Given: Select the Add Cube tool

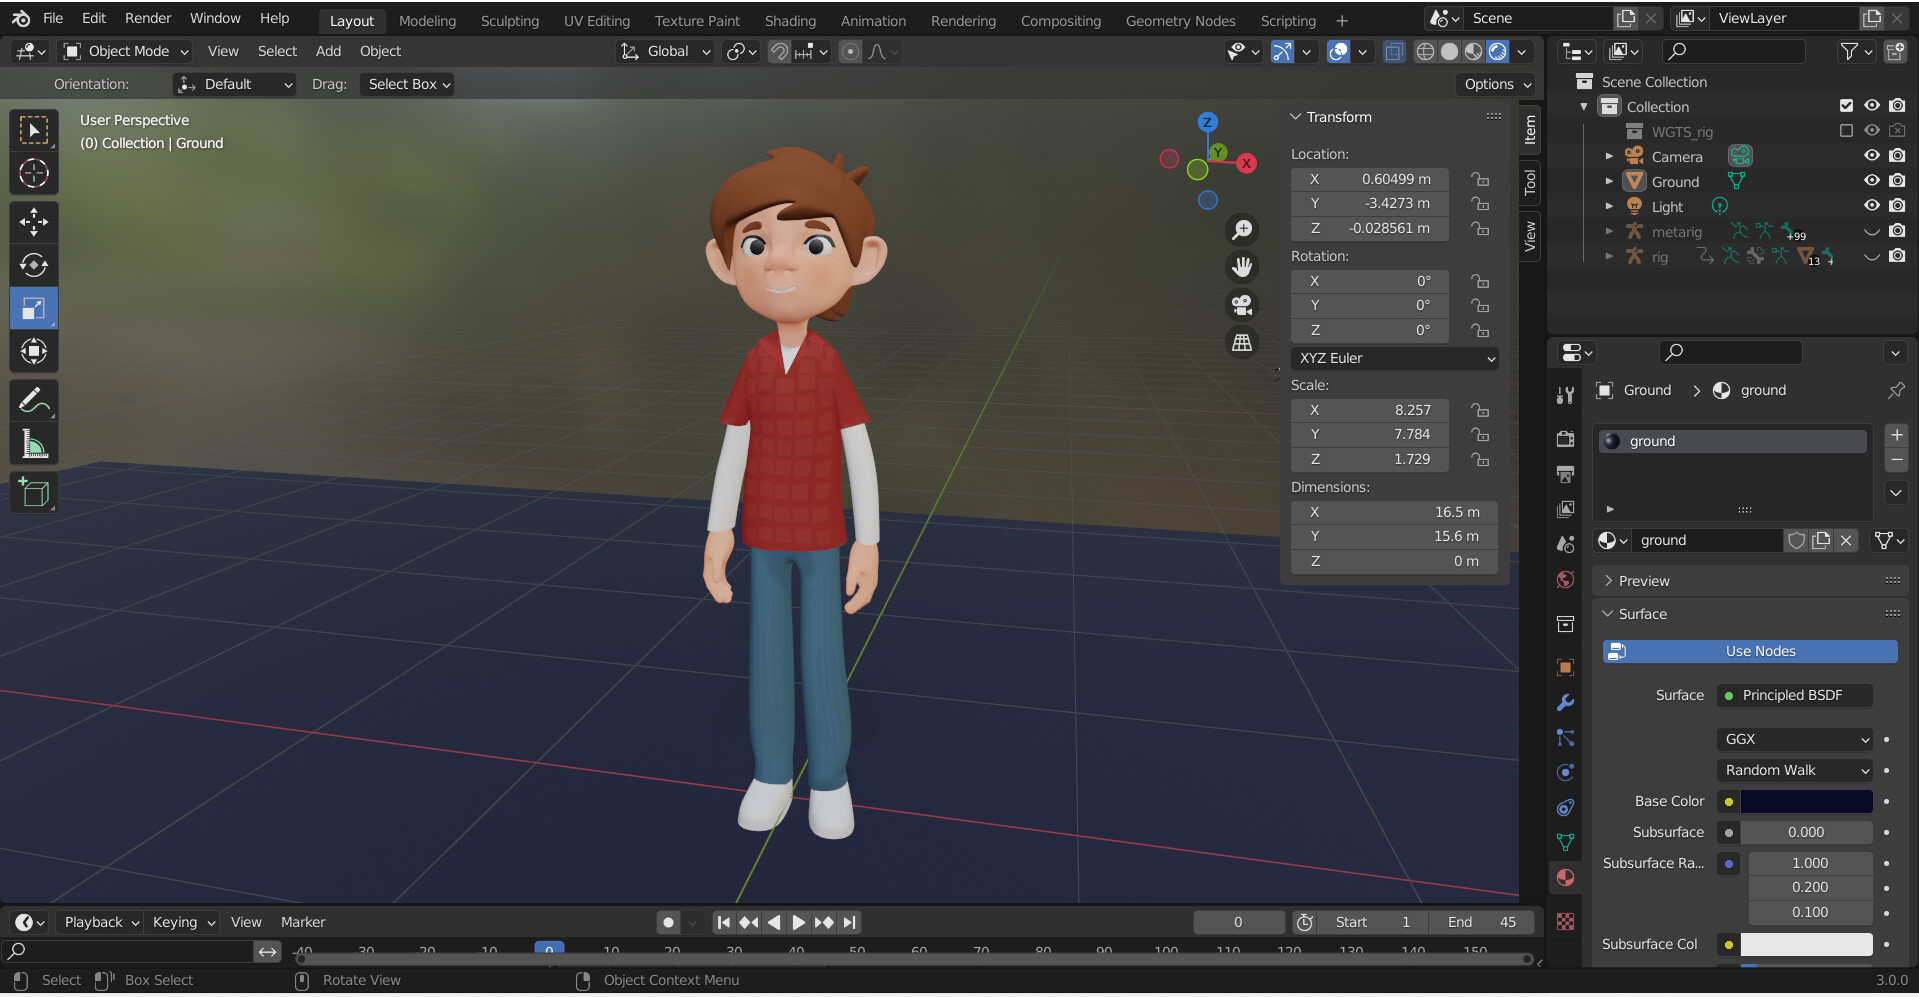Looking at the screenshot, I should 34,492.
